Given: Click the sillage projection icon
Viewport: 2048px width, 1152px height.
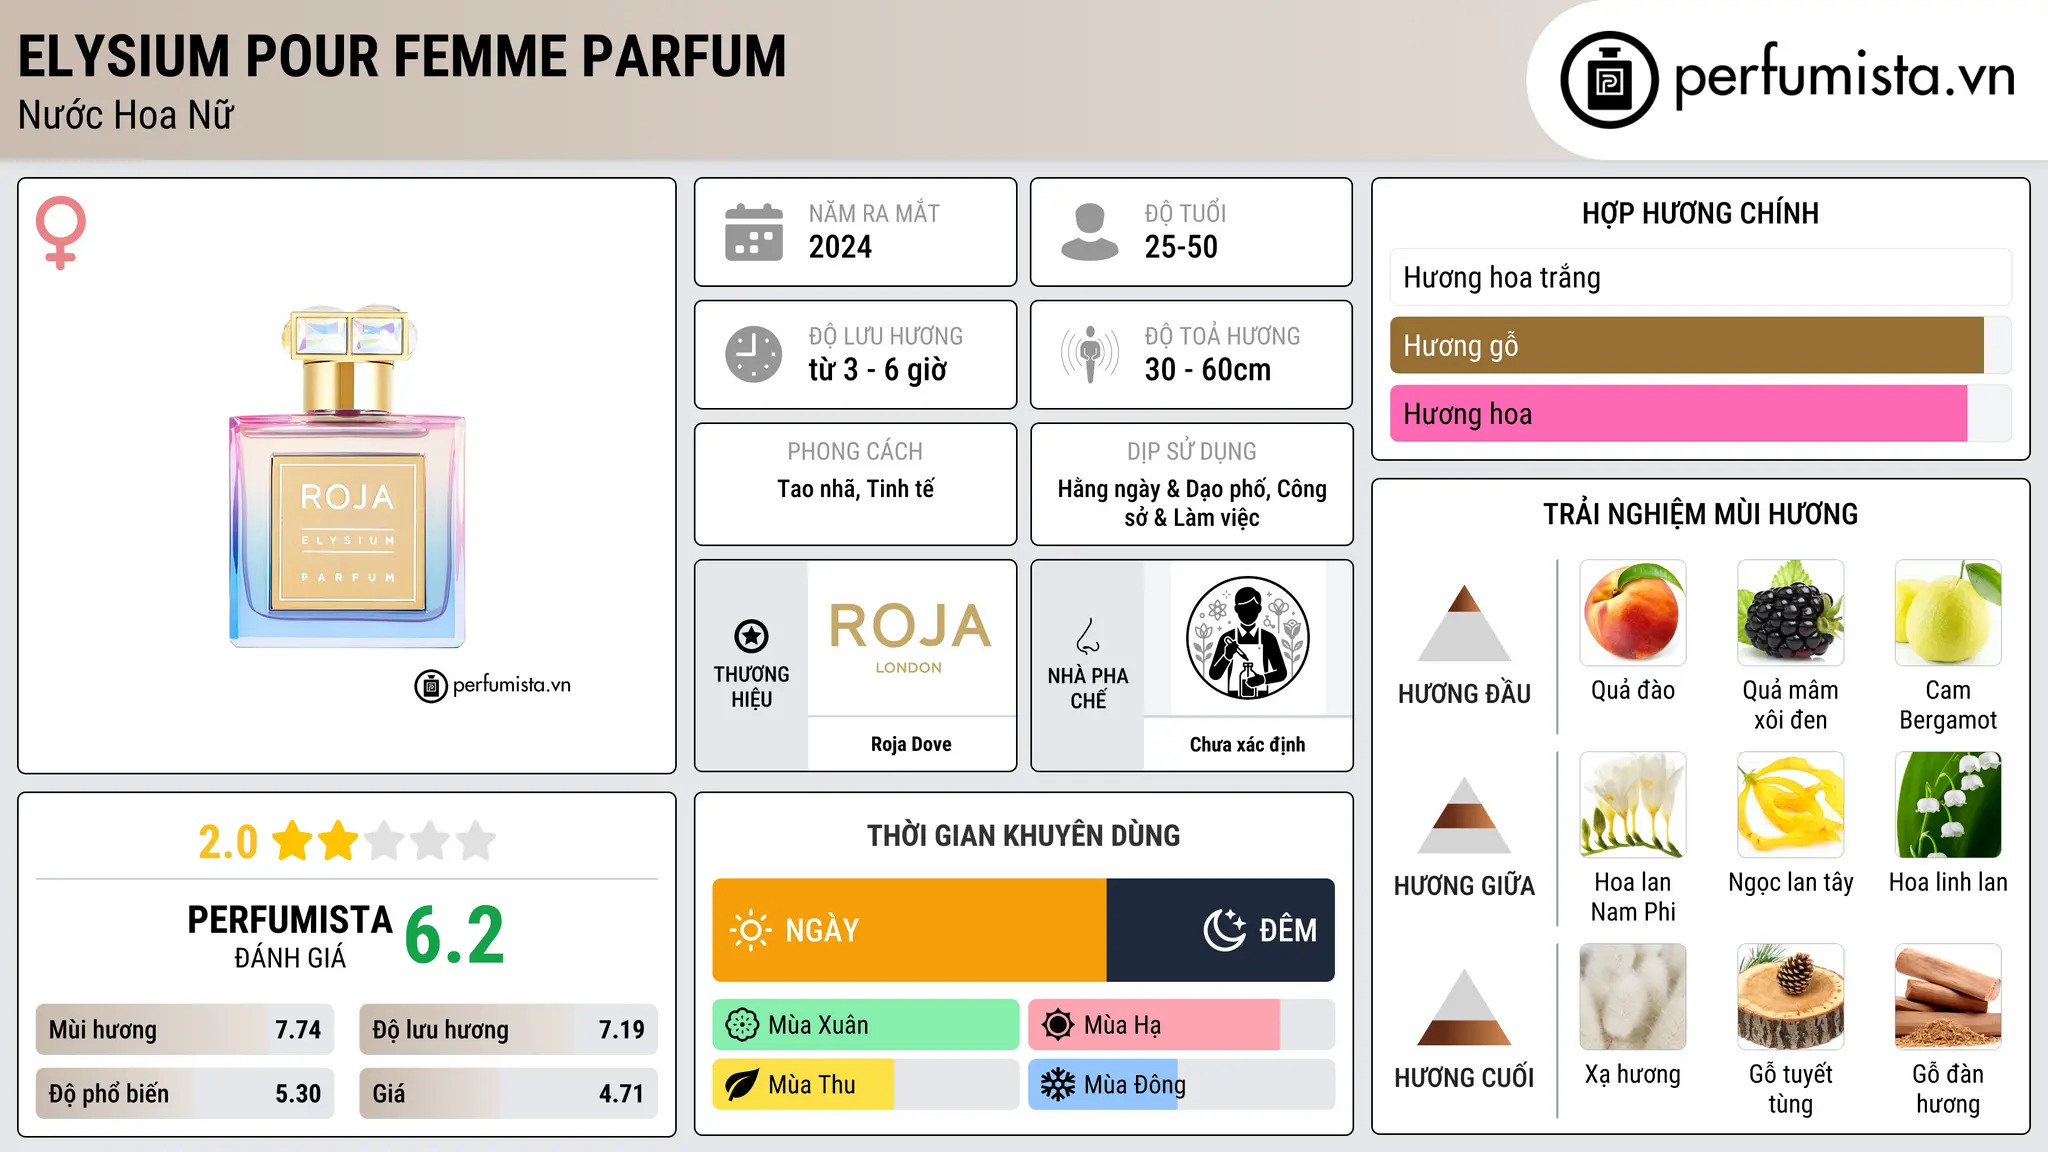Looking at the screenshot, I should coord(1090,354).
